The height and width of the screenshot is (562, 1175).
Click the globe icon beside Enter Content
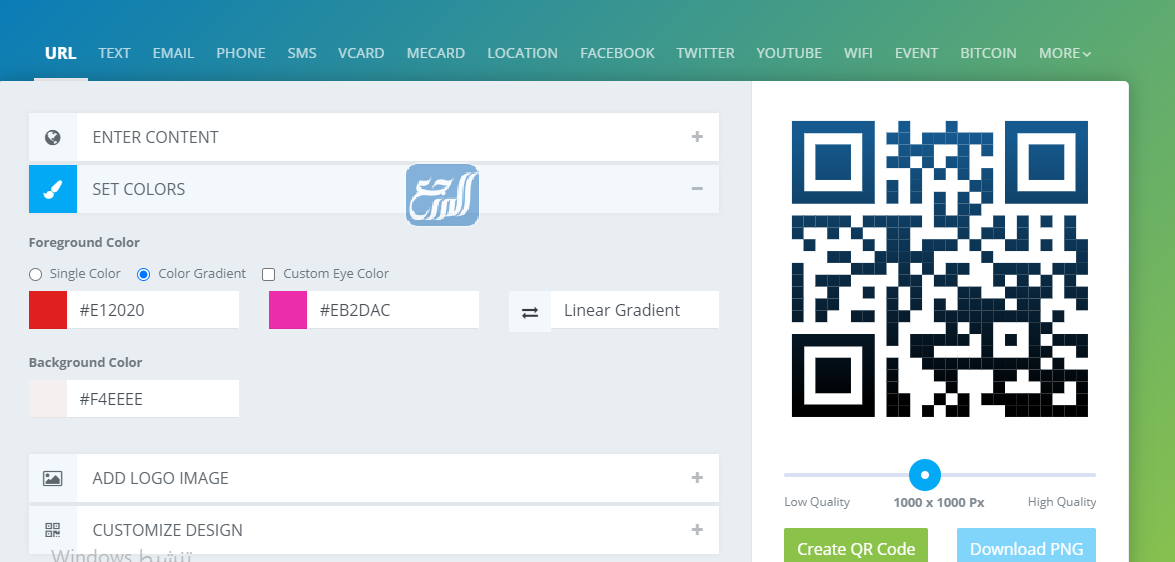point(53,137)
